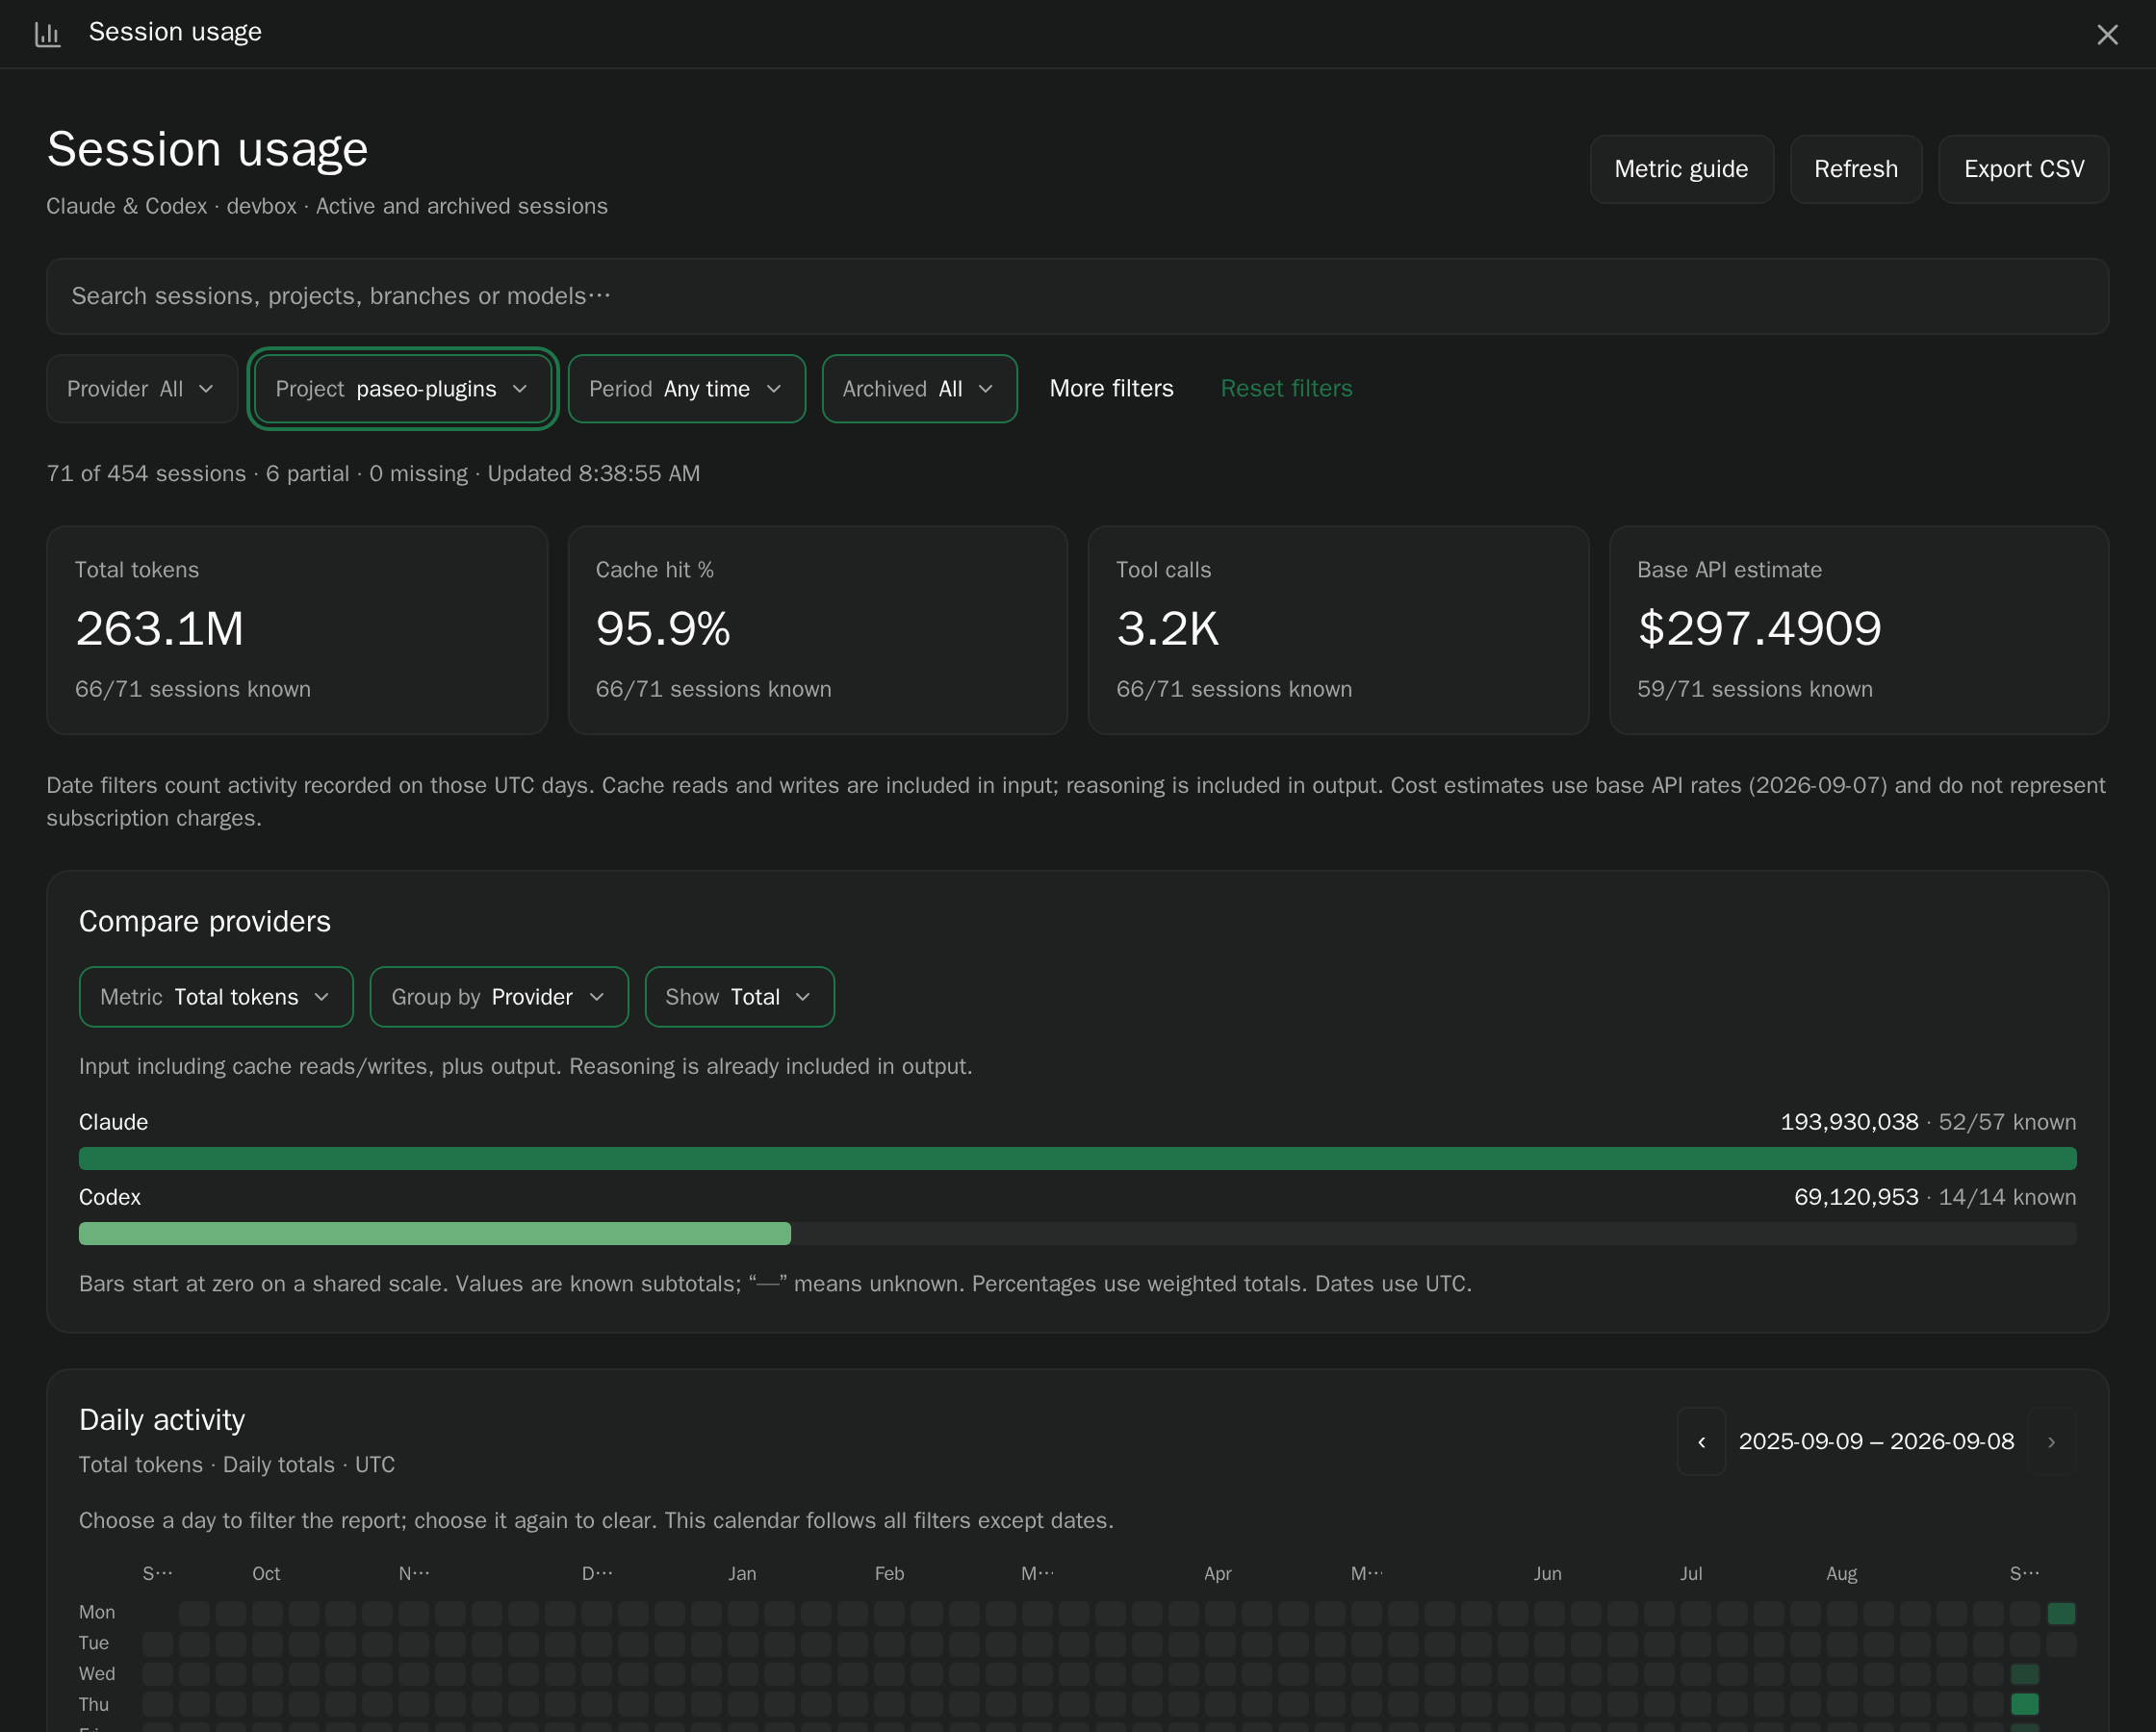Click the Apr month label in the calendar
Image resolution: width=2156 pixels, height=1732 pixels.
1218,1574
